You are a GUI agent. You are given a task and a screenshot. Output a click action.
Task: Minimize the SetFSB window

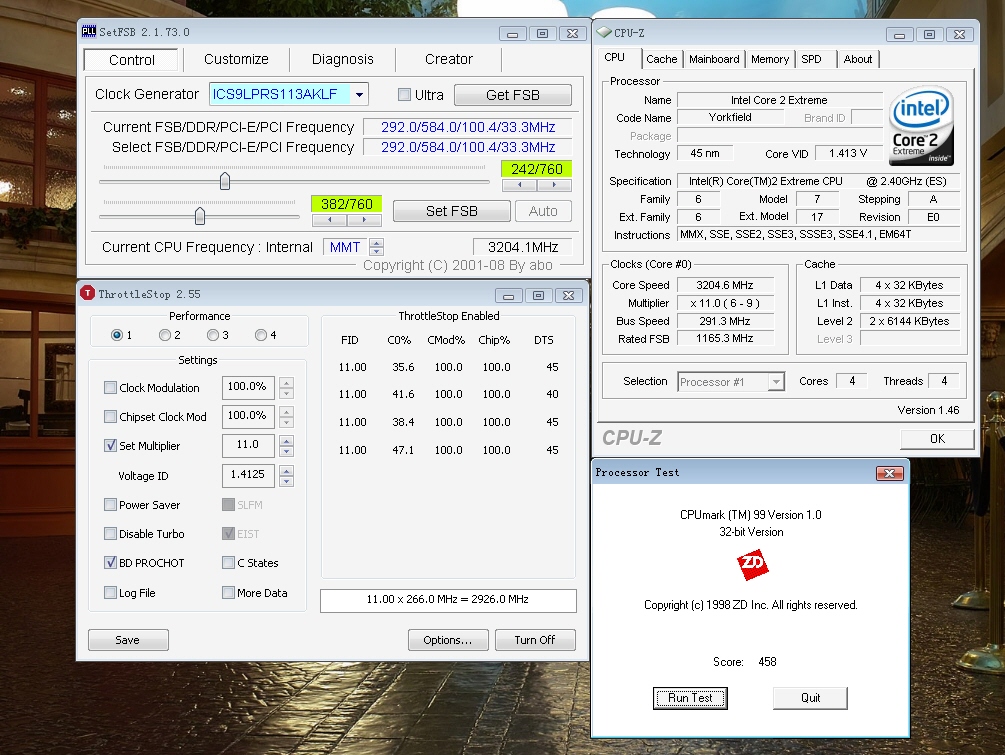point(512,33)
